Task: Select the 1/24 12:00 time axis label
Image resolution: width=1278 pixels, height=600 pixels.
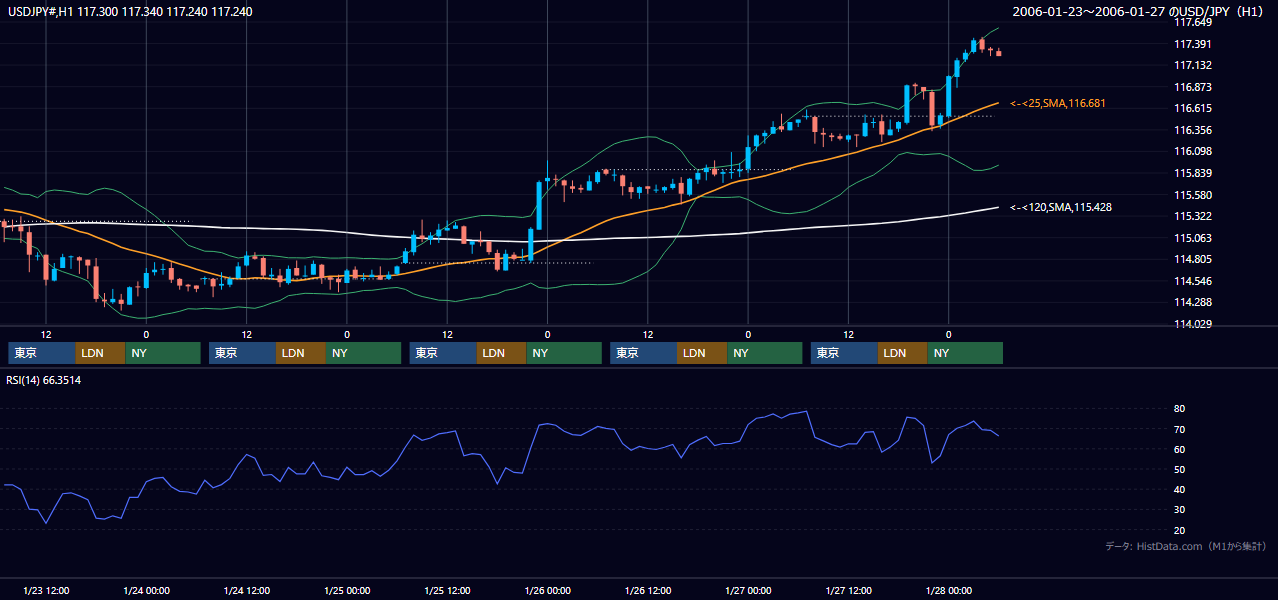Action: tap(246, 590)
